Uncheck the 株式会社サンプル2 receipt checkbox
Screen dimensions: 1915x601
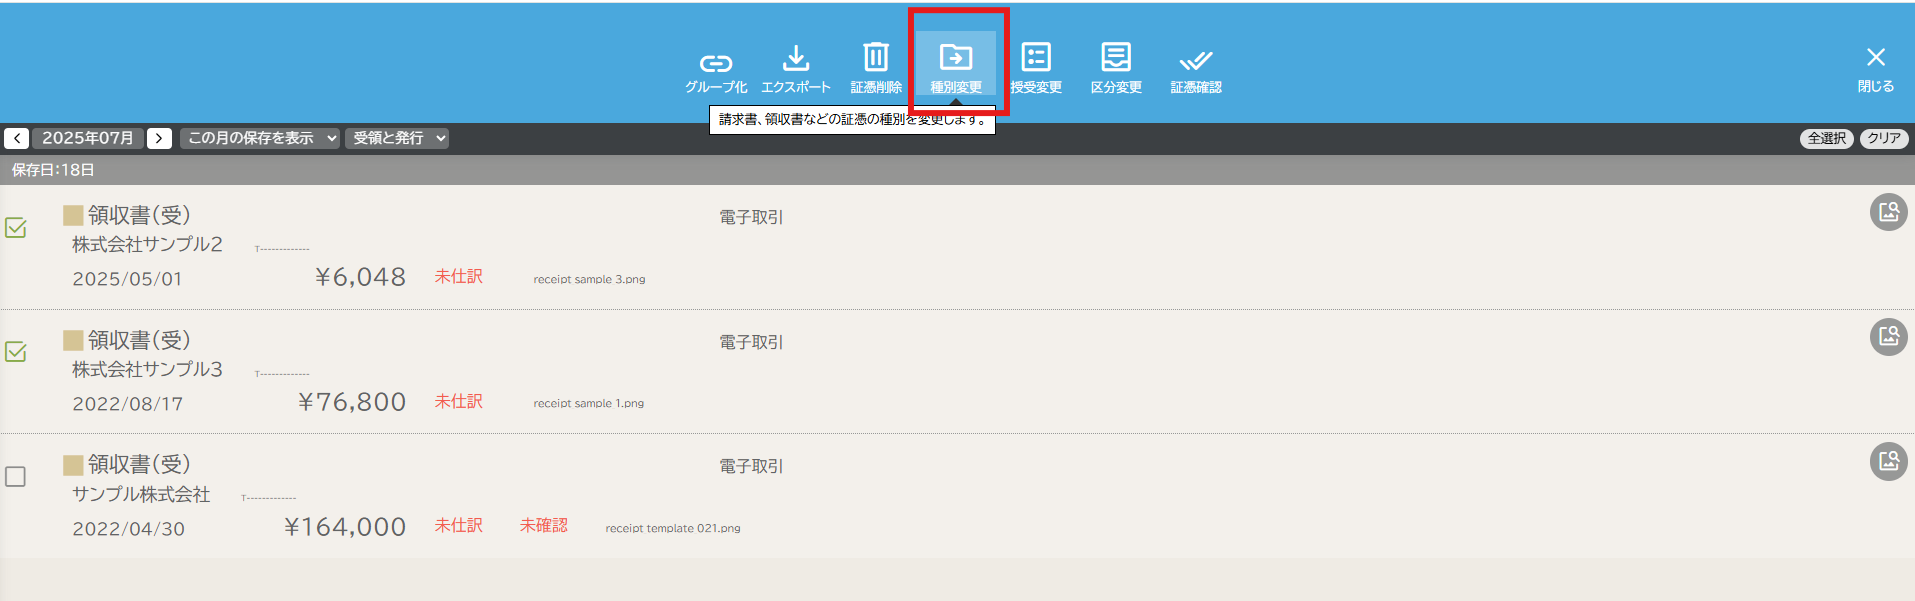click(x=16, y=228)
